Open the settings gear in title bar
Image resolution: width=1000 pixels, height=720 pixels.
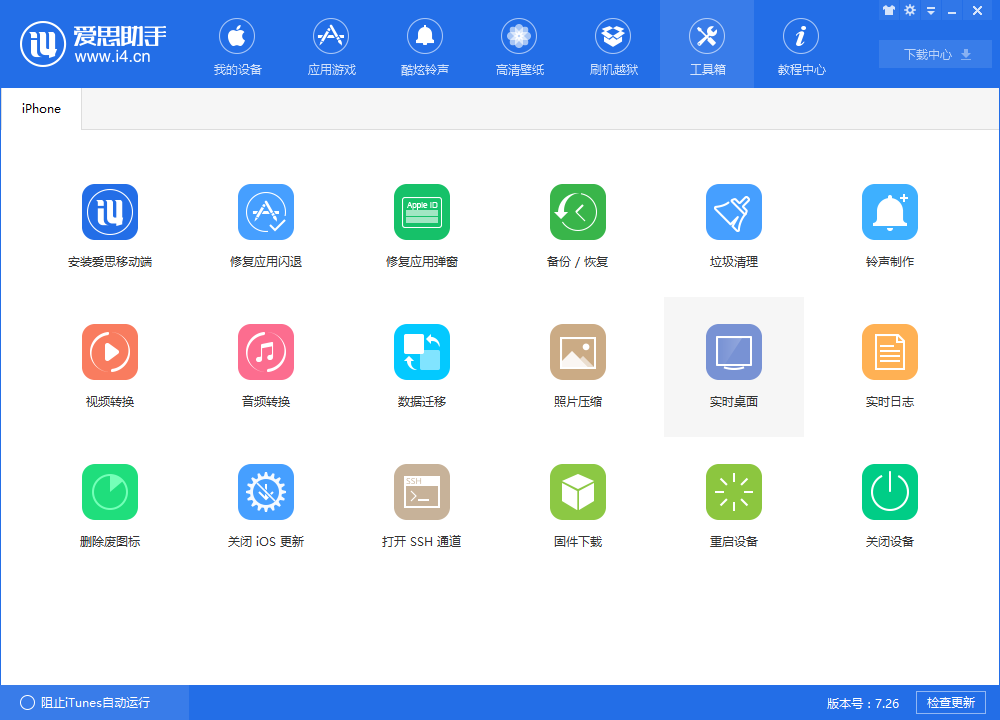(x=909, y=10)
